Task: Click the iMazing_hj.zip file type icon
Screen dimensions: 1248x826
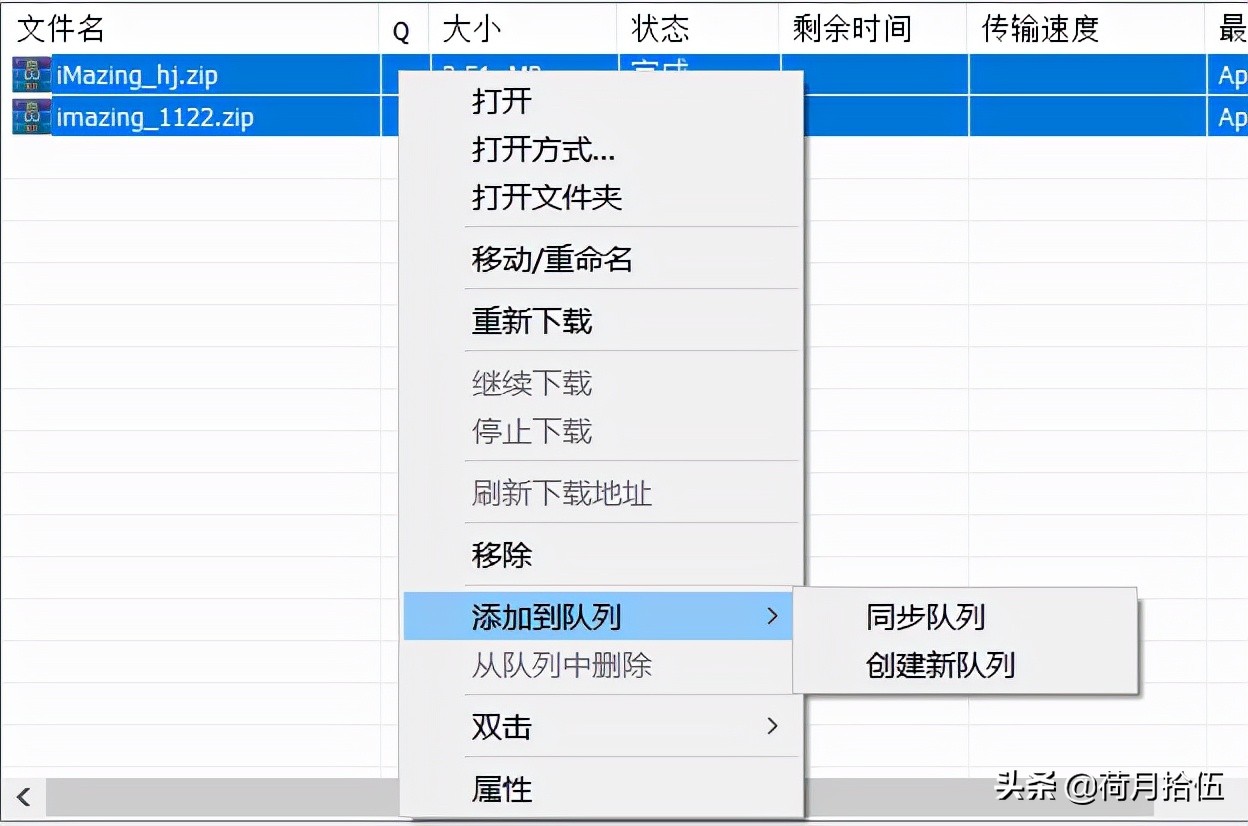Action: pos(31,74)
